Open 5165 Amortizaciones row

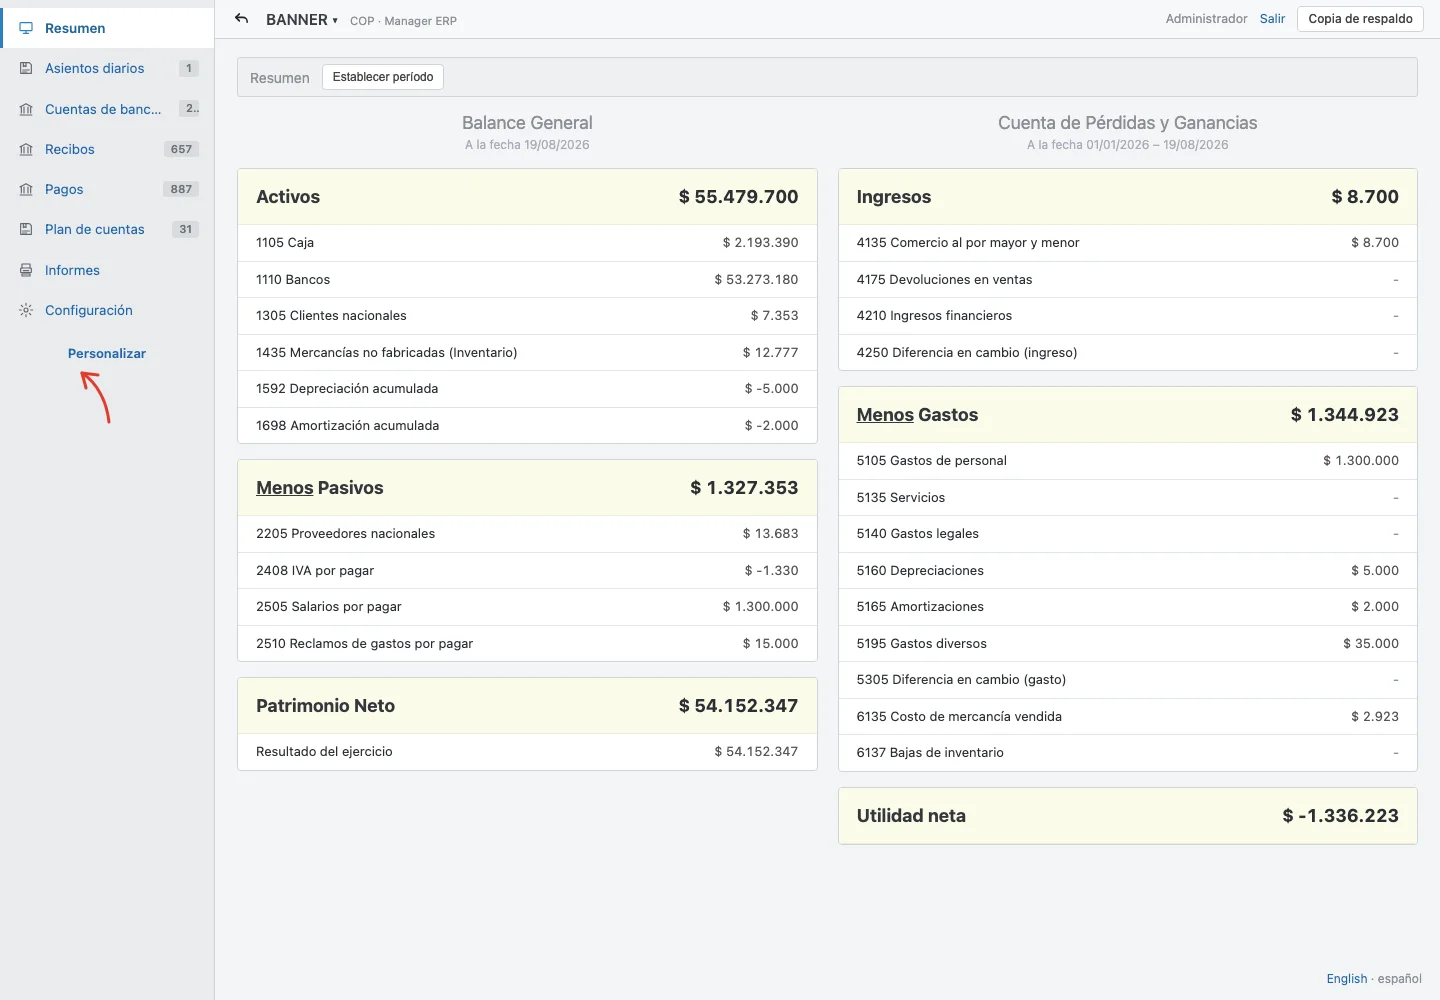pos(1127,607)
